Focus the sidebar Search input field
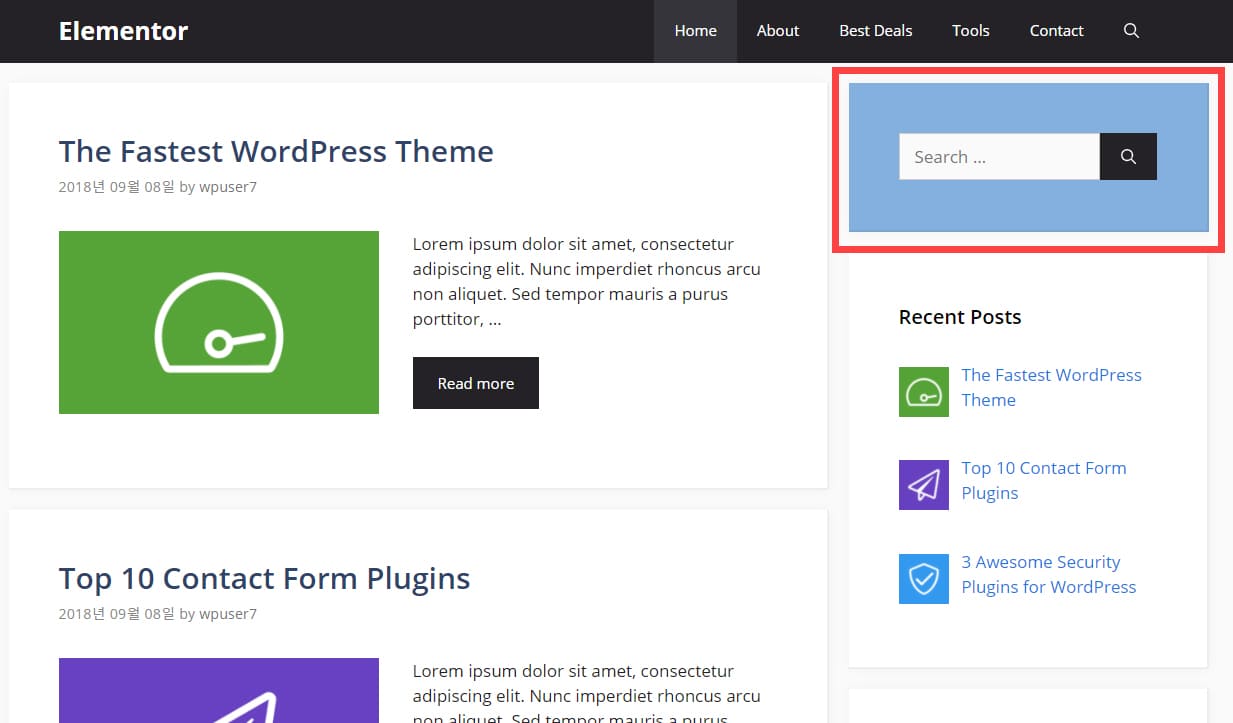The height and width of the screenshot is (723, 1233). point(999,157)
